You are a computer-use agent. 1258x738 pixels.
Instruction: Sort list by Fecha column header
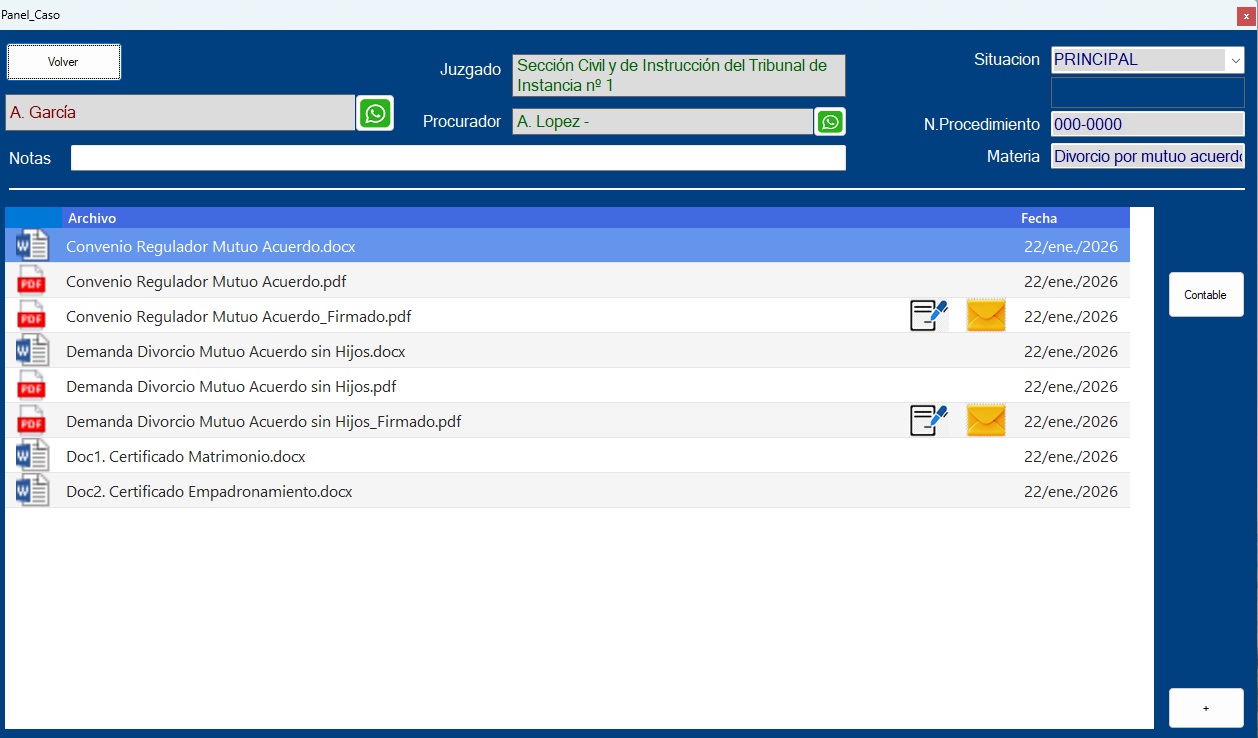[x=1038, y=218]
